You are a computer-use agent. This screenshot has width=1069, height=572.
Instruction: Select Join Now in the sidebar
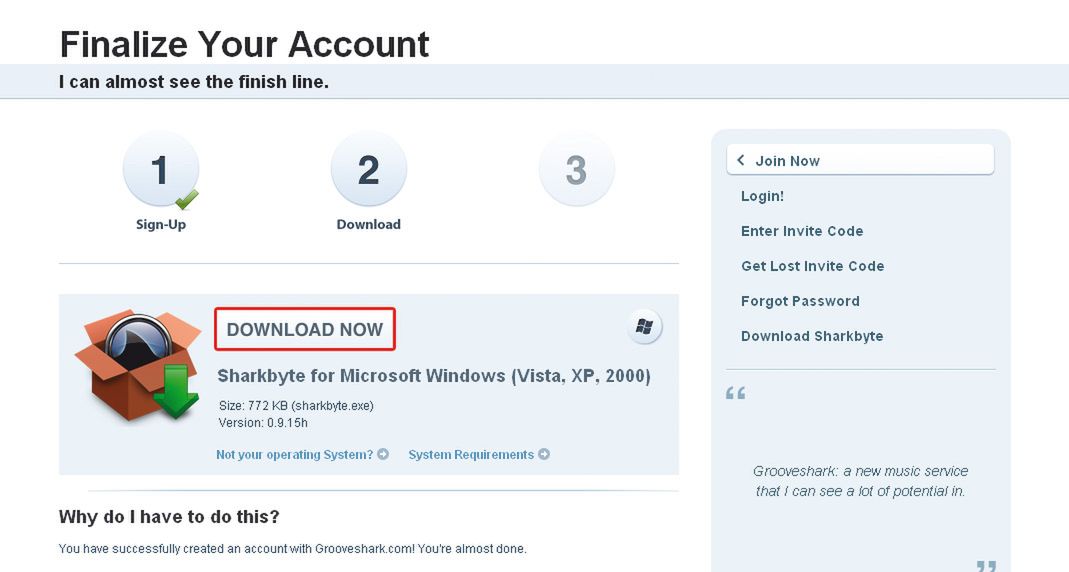(787, 161)
